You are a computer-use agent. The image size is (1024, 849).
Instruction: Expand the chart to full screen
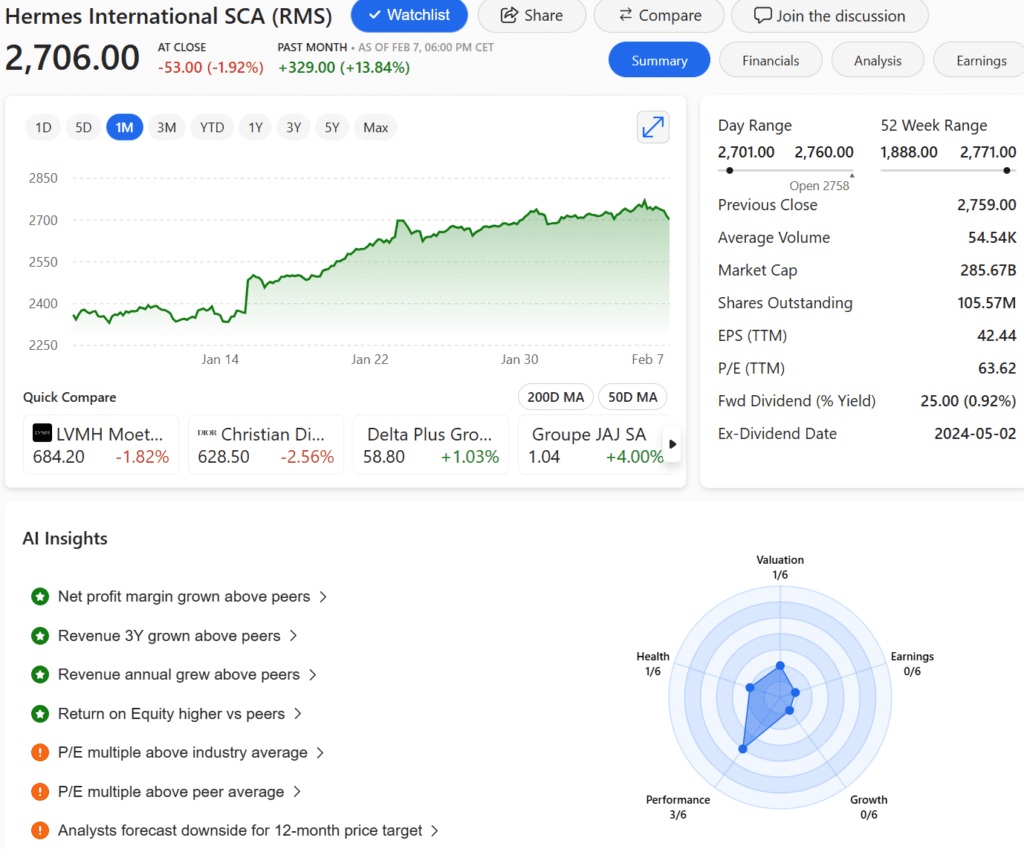[x=652, y=127]
